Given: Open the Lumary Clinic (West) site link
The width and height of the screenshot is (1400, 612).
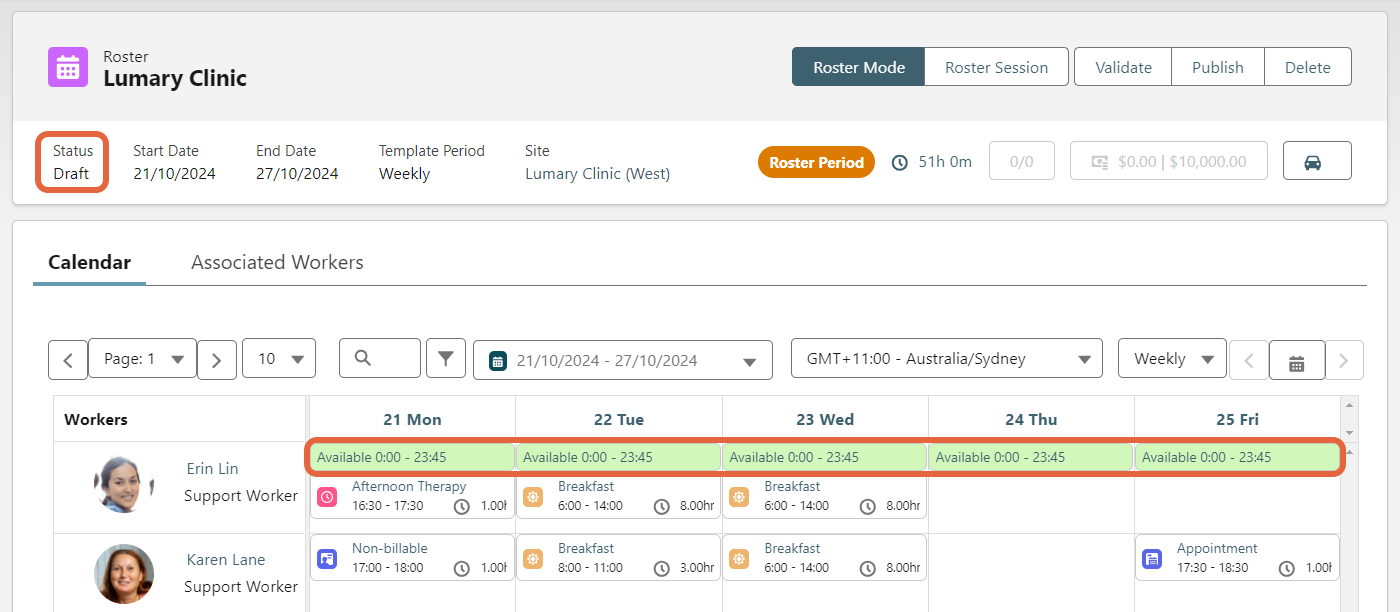Looking at the screenshot, I should pyautogui.click(x=596, y=173).
